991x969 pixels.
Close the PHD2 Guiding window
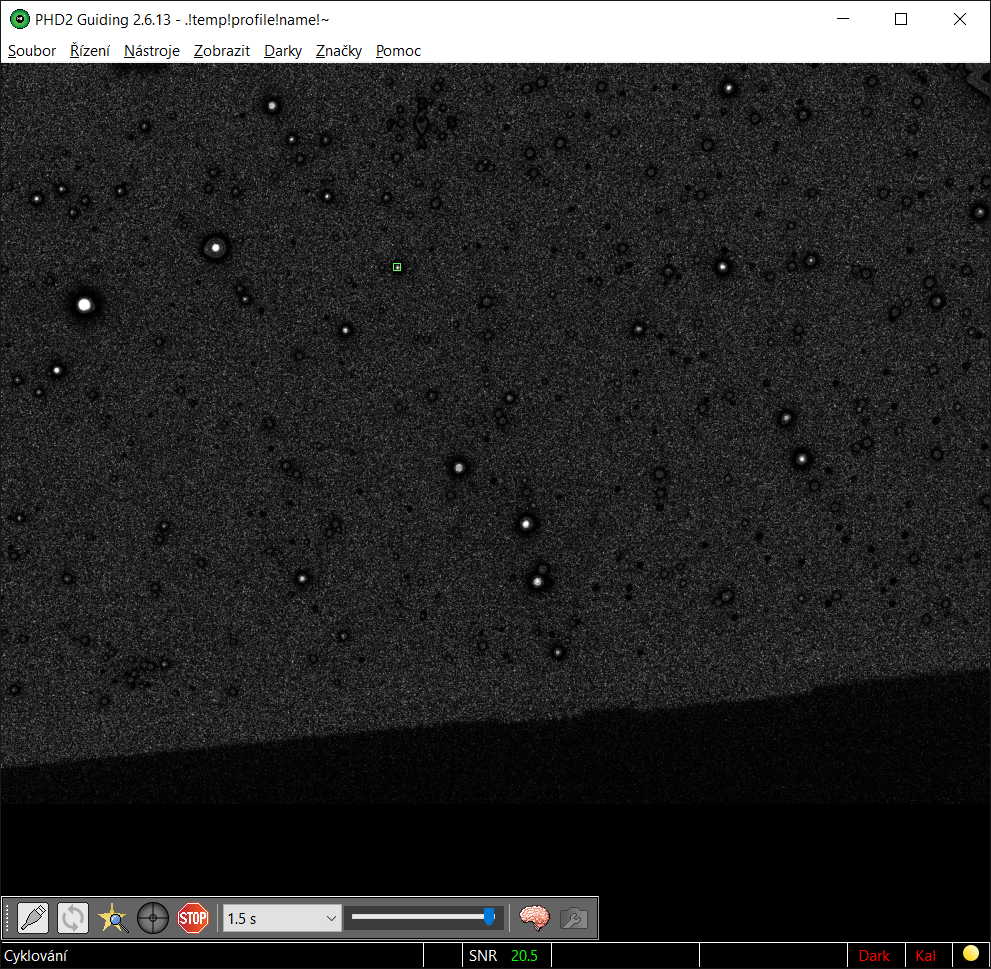(959, 20)
